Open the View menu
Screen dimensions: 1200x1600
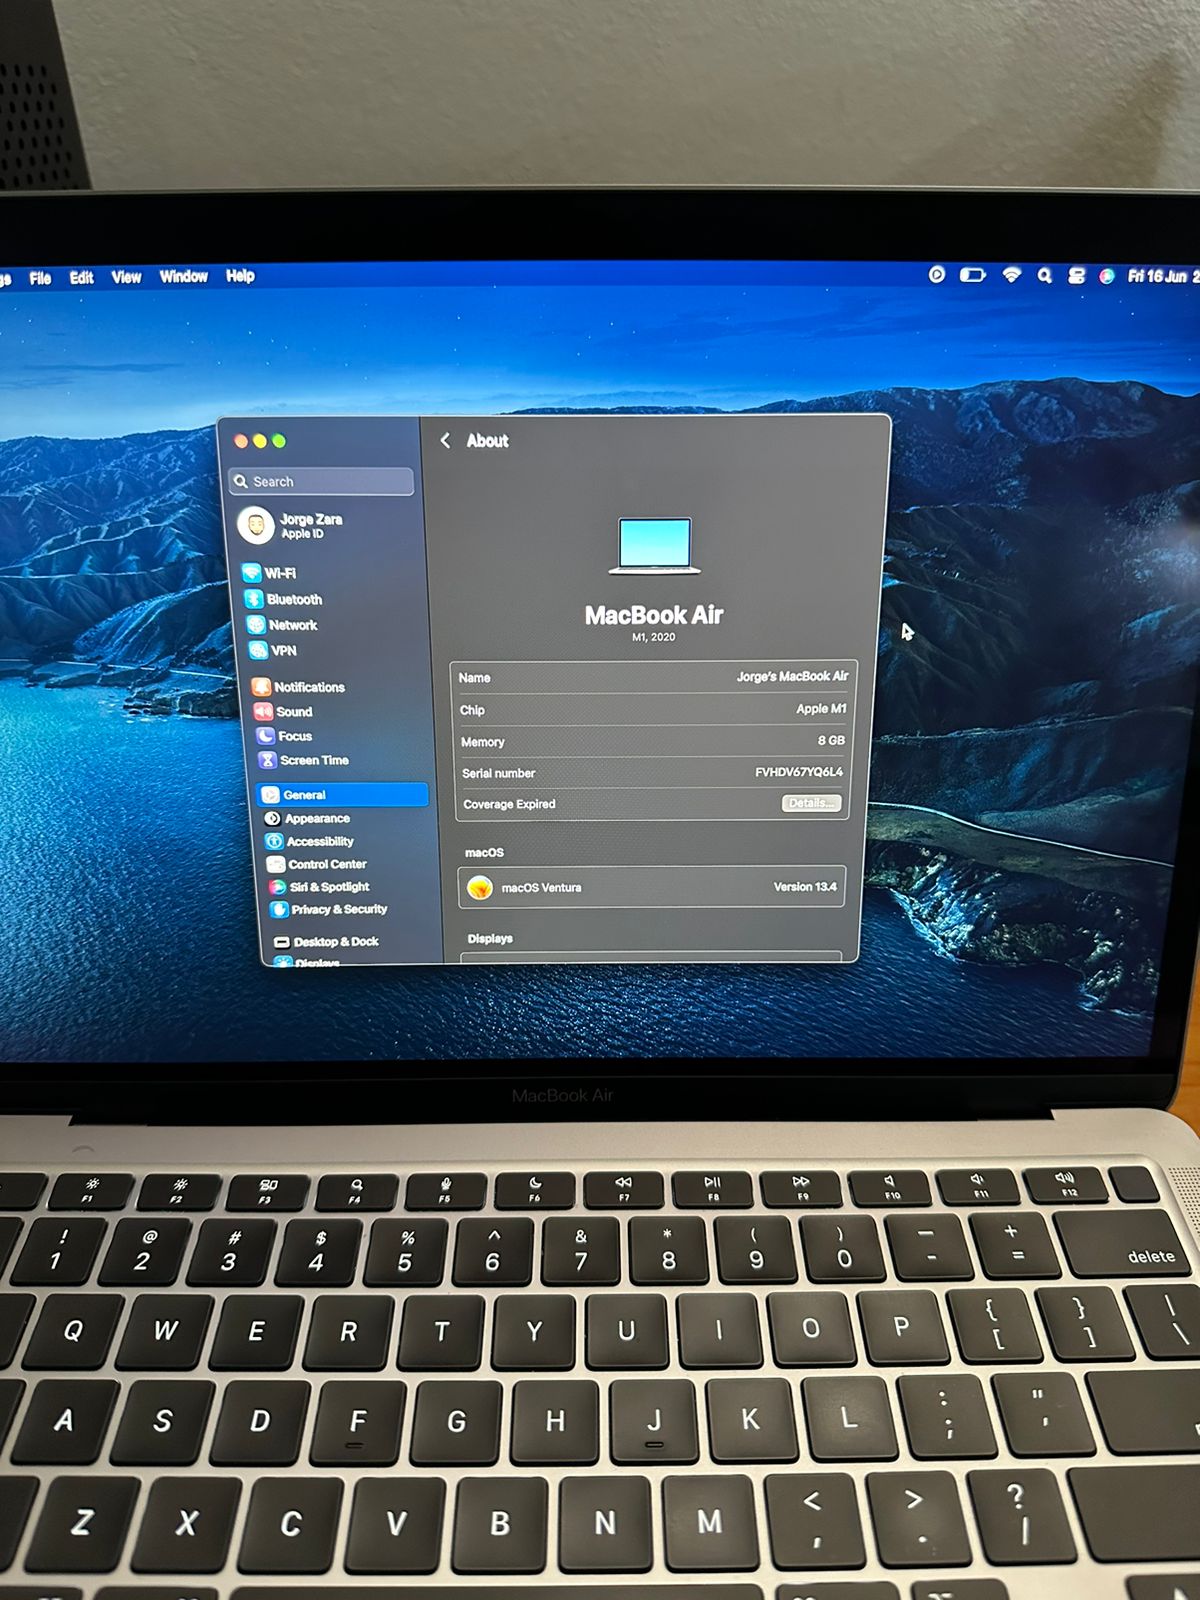coord(126,277)
